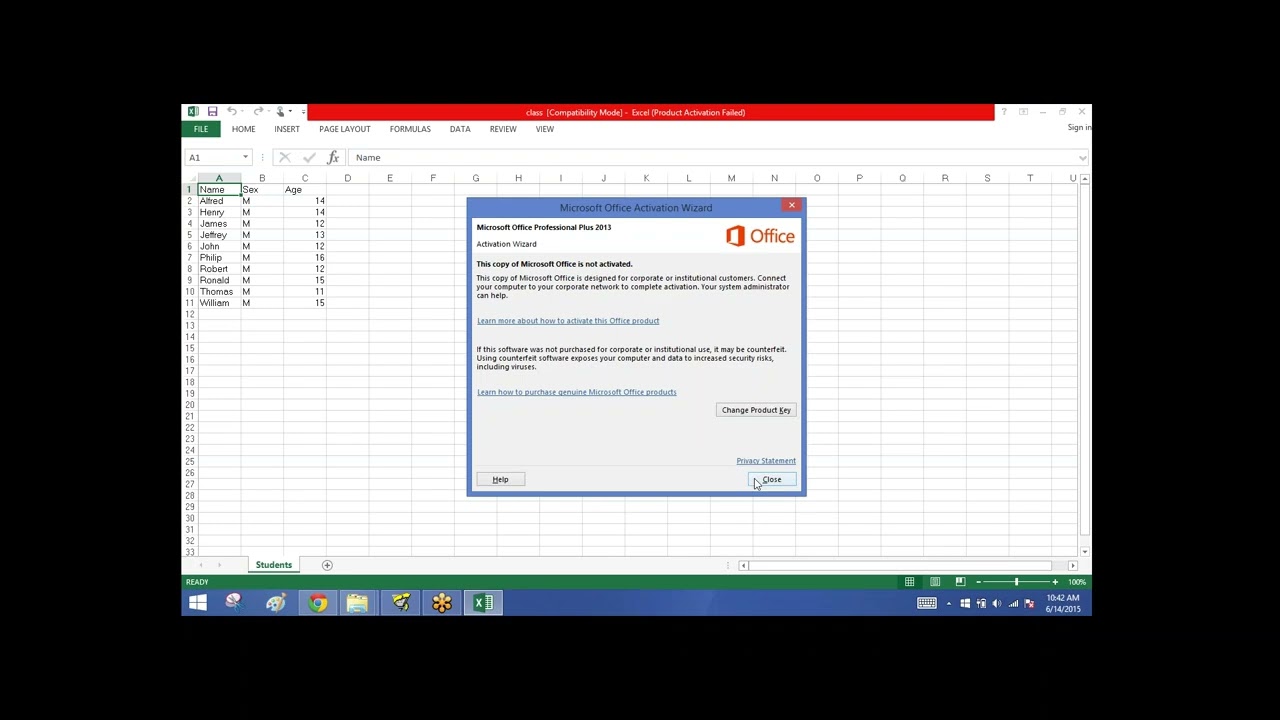Screen dimensions: 1280x720
Task: Click the Name Box showing A1
Action: pyautogui.click(x=212, y=157)
